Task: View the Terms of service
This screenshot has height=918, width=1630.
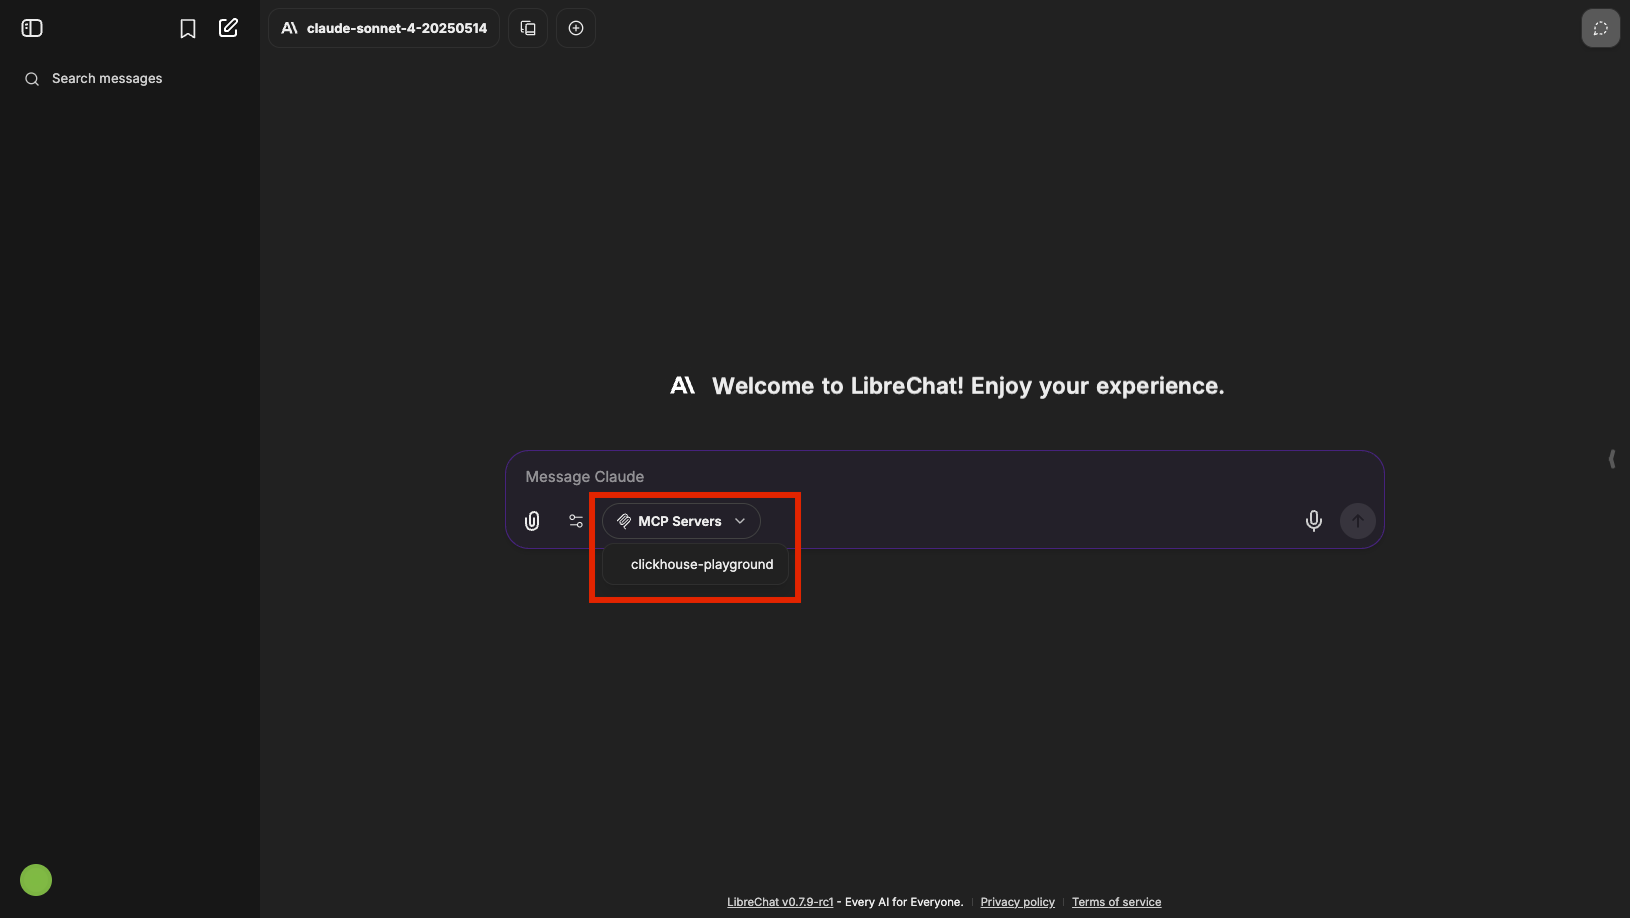Action: point(1116,901)
